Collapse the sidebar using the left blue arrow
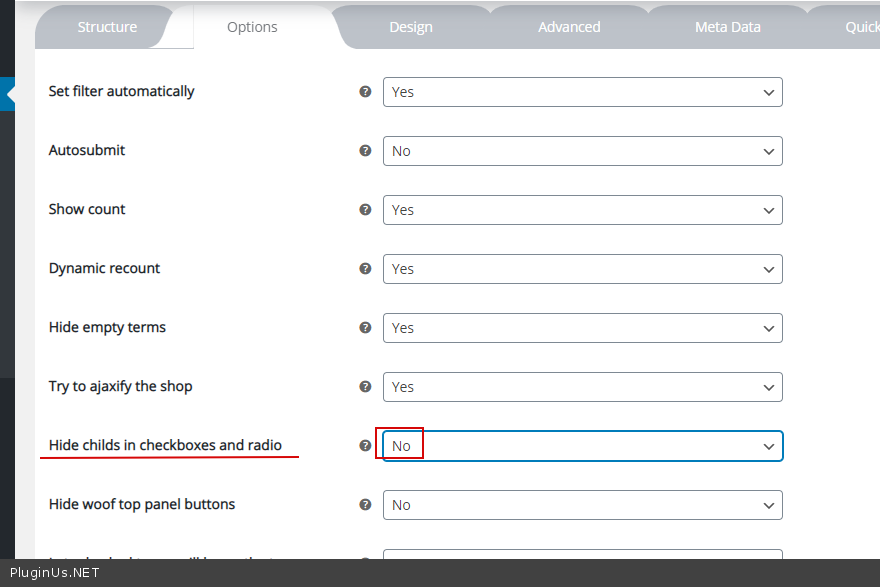This screenshot has width=880, height=587. (x=8, y=94)
